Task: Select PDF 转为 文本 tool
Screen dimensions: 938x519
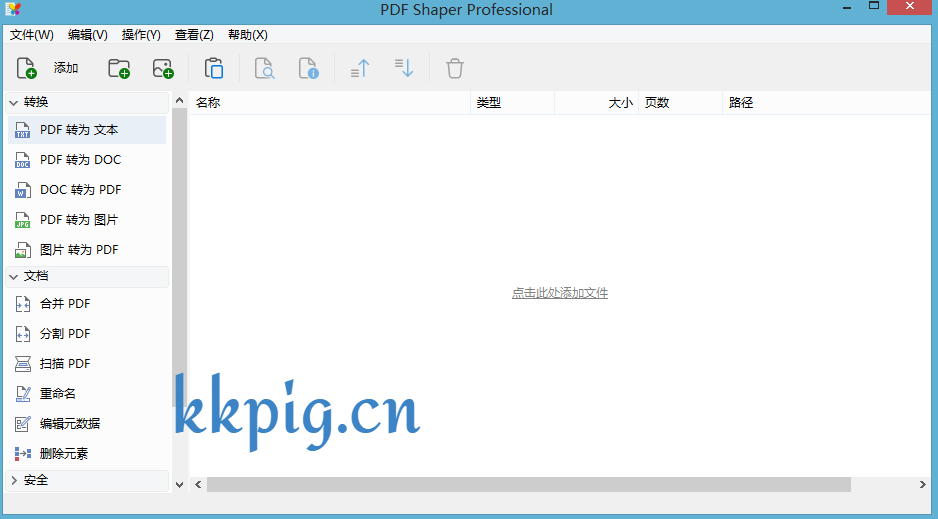Action: [x=87, y=130]
